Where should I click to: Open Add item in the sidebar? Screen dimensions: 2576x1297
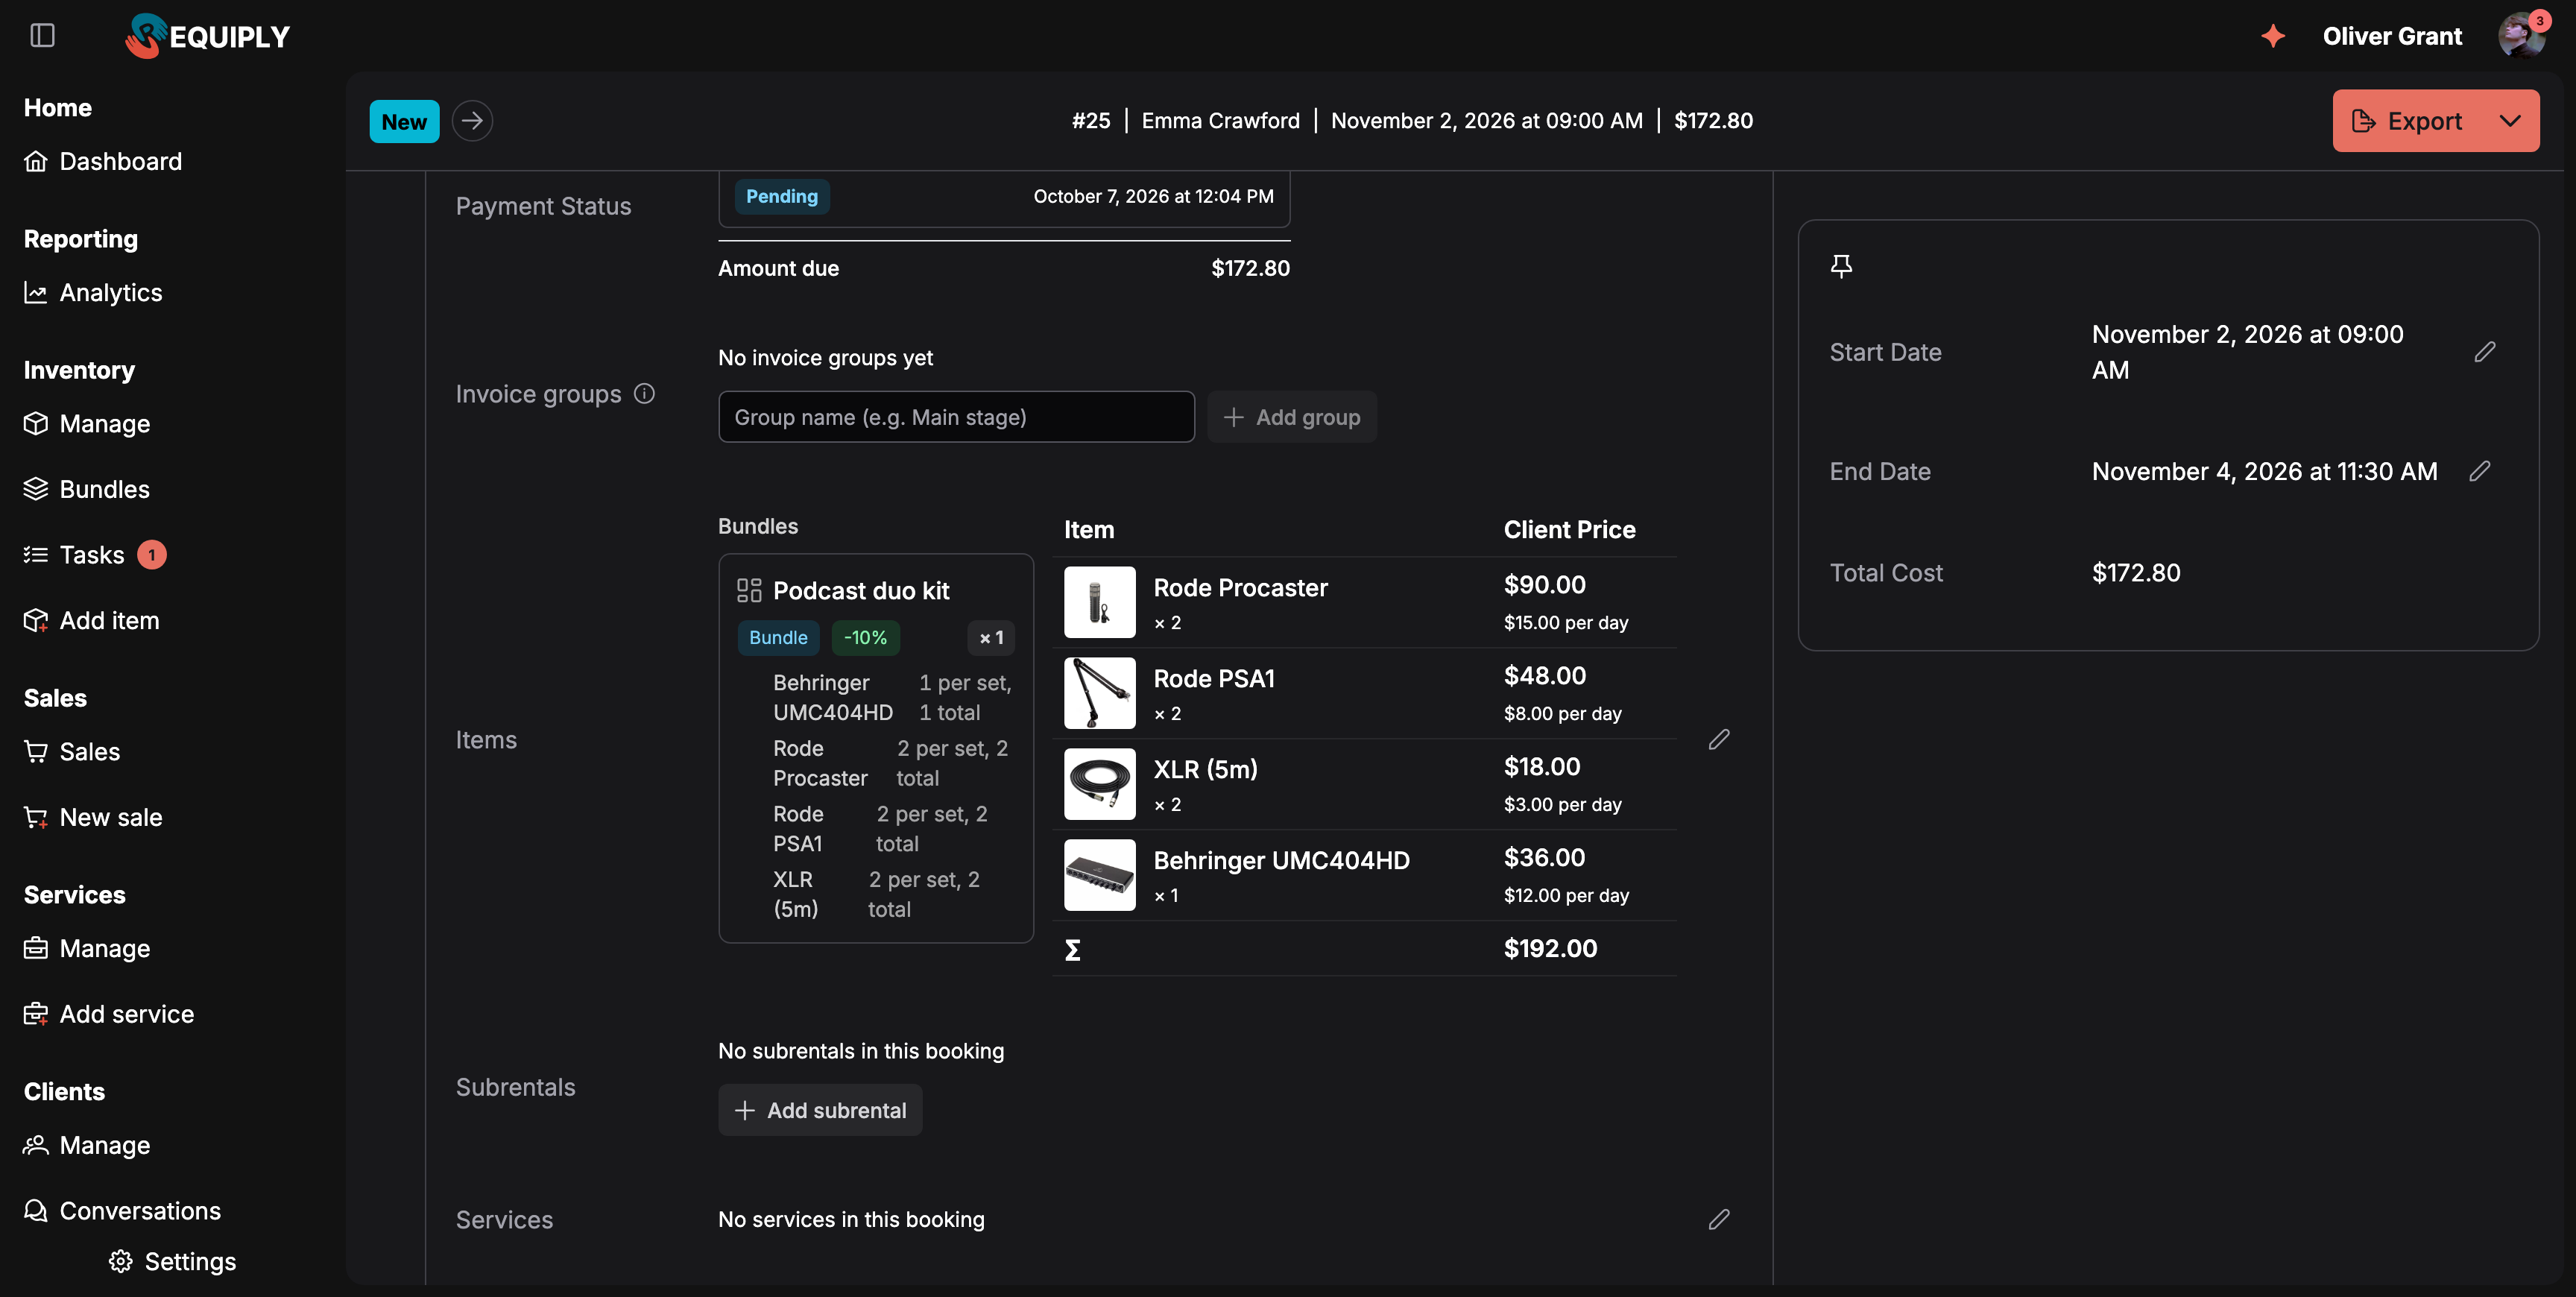click(x=92, y=620)
